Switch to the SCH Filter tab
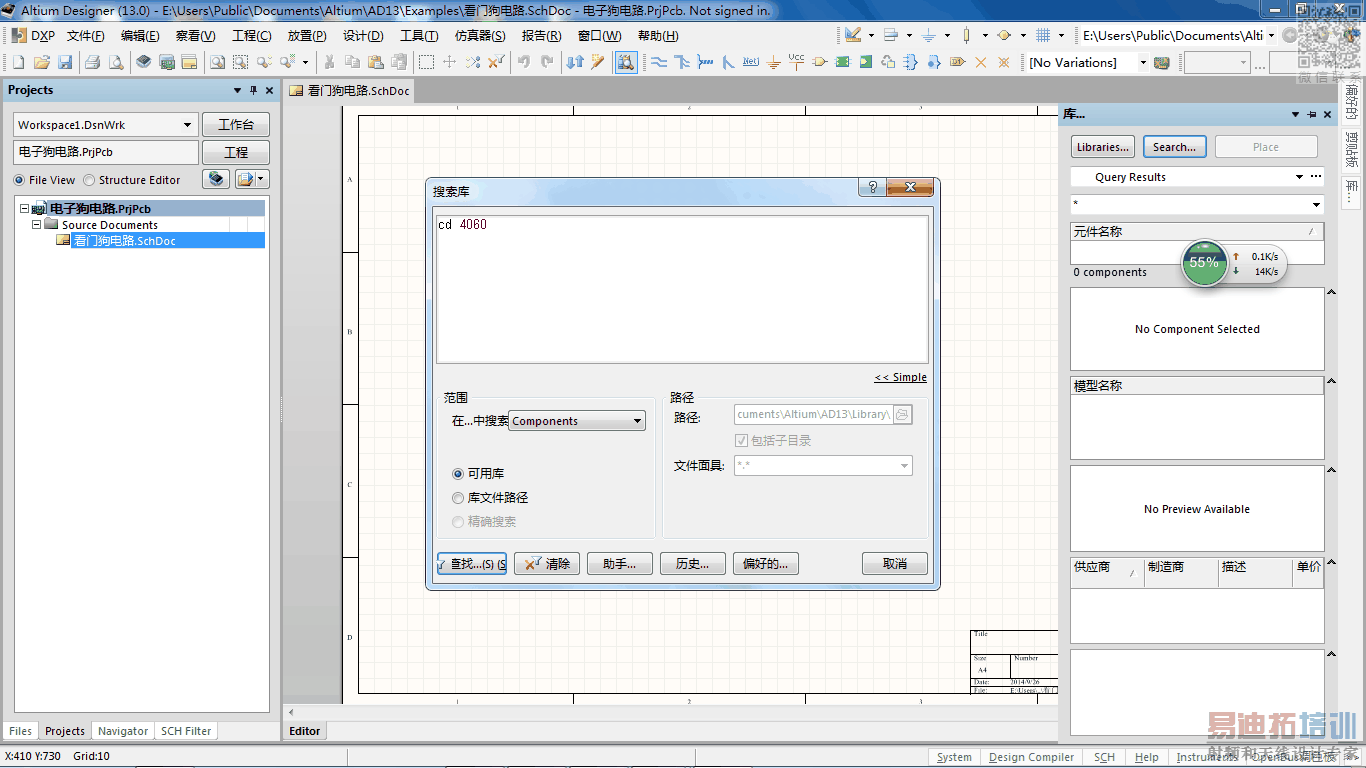The width and height of the screenshot is (1366, 768). pyautogui.click(x=186, y=731)
